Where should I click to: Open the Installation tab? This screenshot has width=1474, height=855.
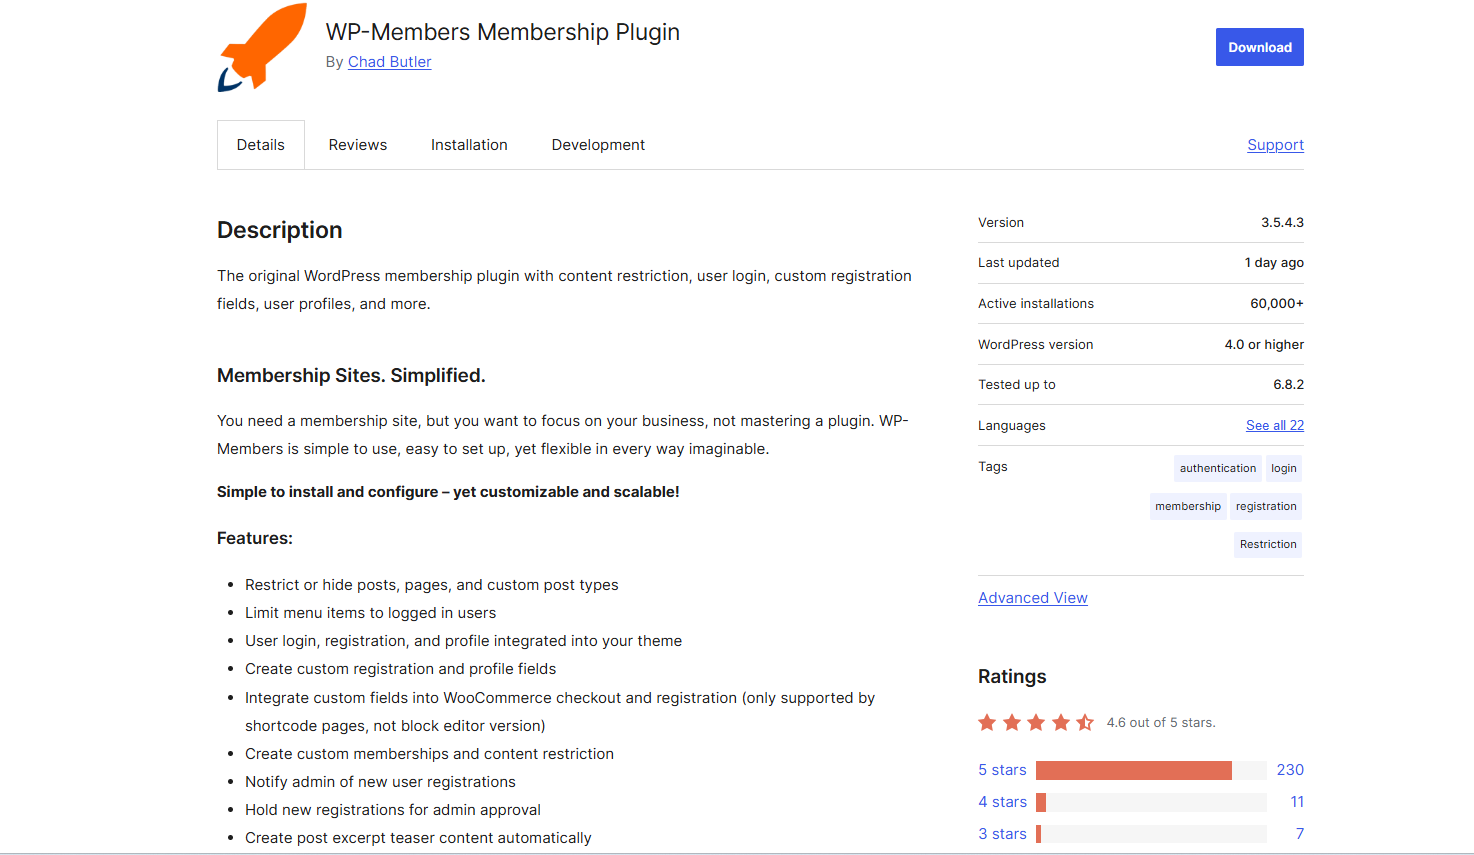pos(469,145)
